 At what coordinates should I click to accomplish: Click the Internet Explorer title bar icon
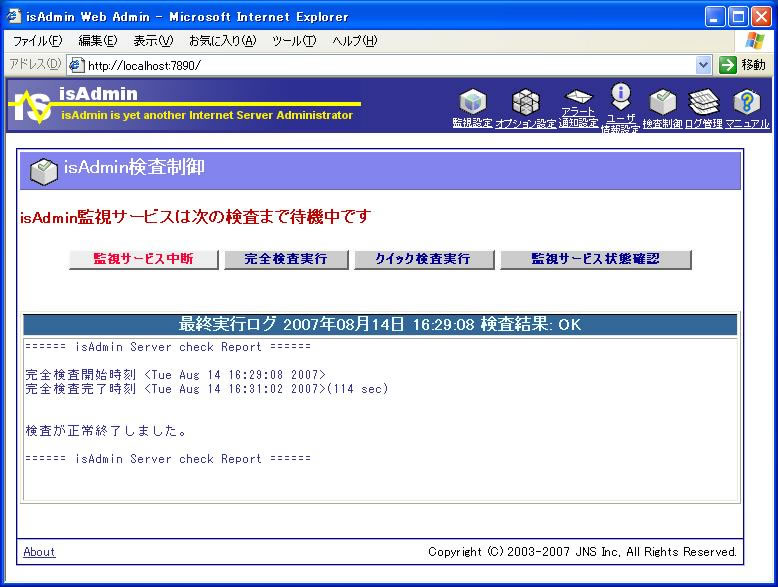click(x=13, y=16)
